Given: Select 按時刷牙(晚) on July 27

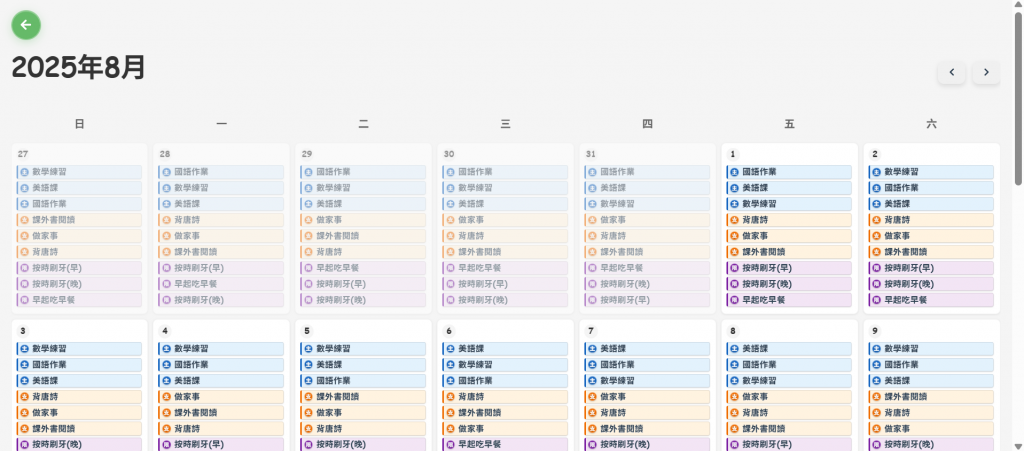Looking at the screenshot, I should click(x=79, y=284).
